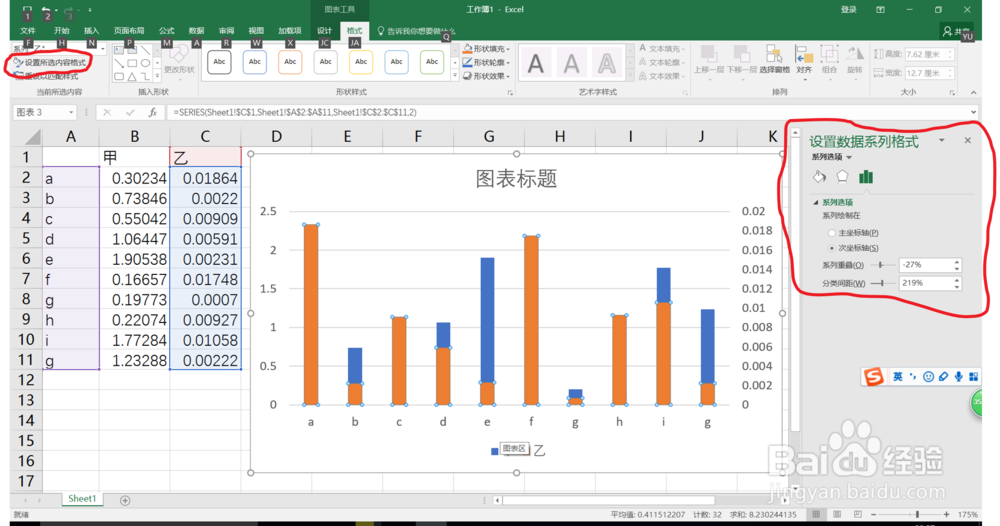Select Secondary Axis (次坐标轴) radio button
The image size is (1000, 526).
pyautogui.click(x=832, y=248)
